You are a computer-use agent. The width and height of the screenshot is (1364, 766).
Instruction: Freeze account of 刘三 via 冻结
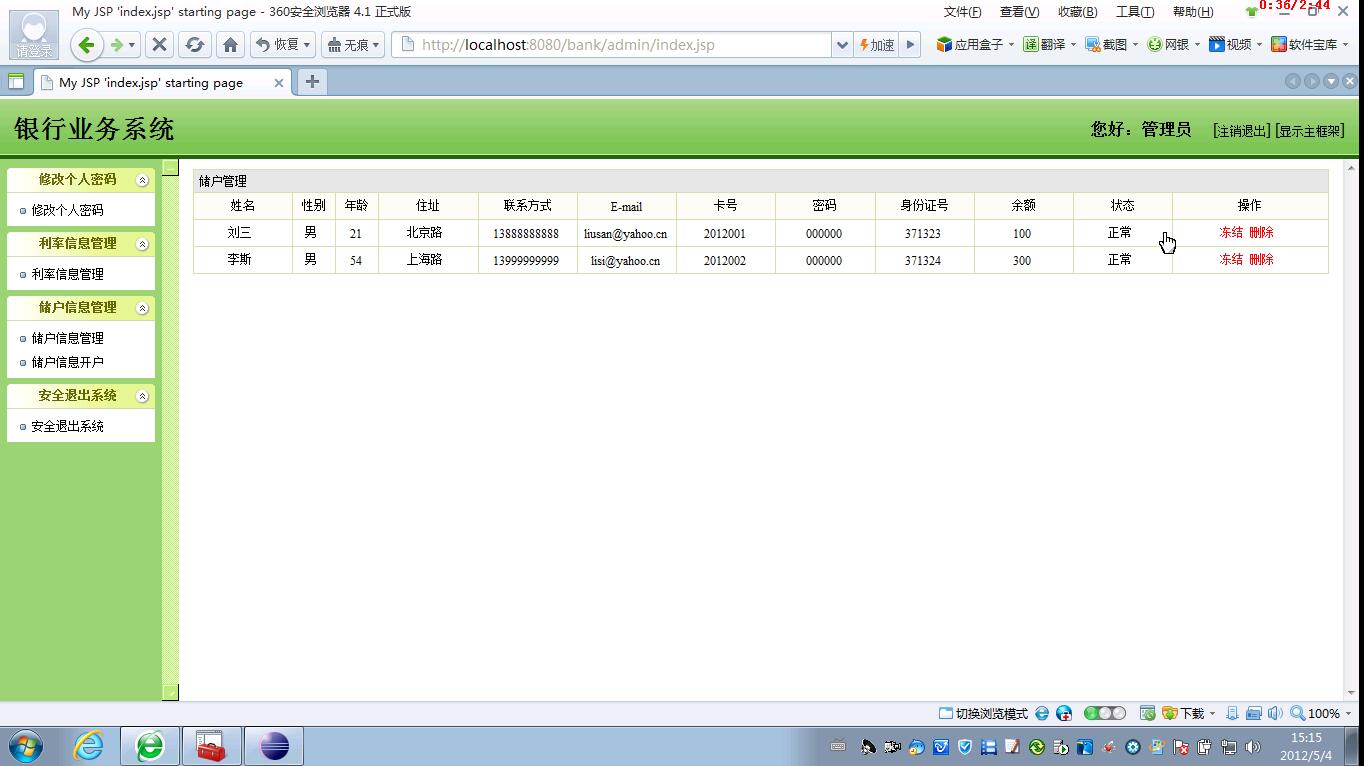[1231, 232]
